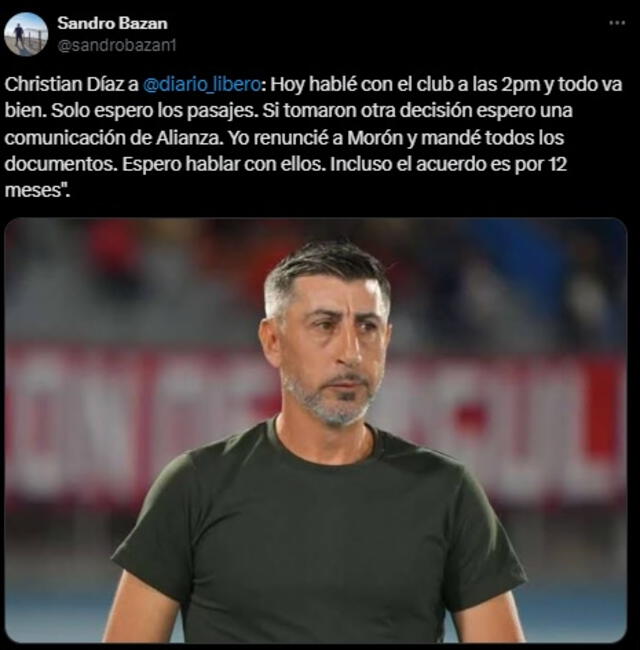
Task: Click 'meses' on the tweet's last line
Action: point(33,190)
